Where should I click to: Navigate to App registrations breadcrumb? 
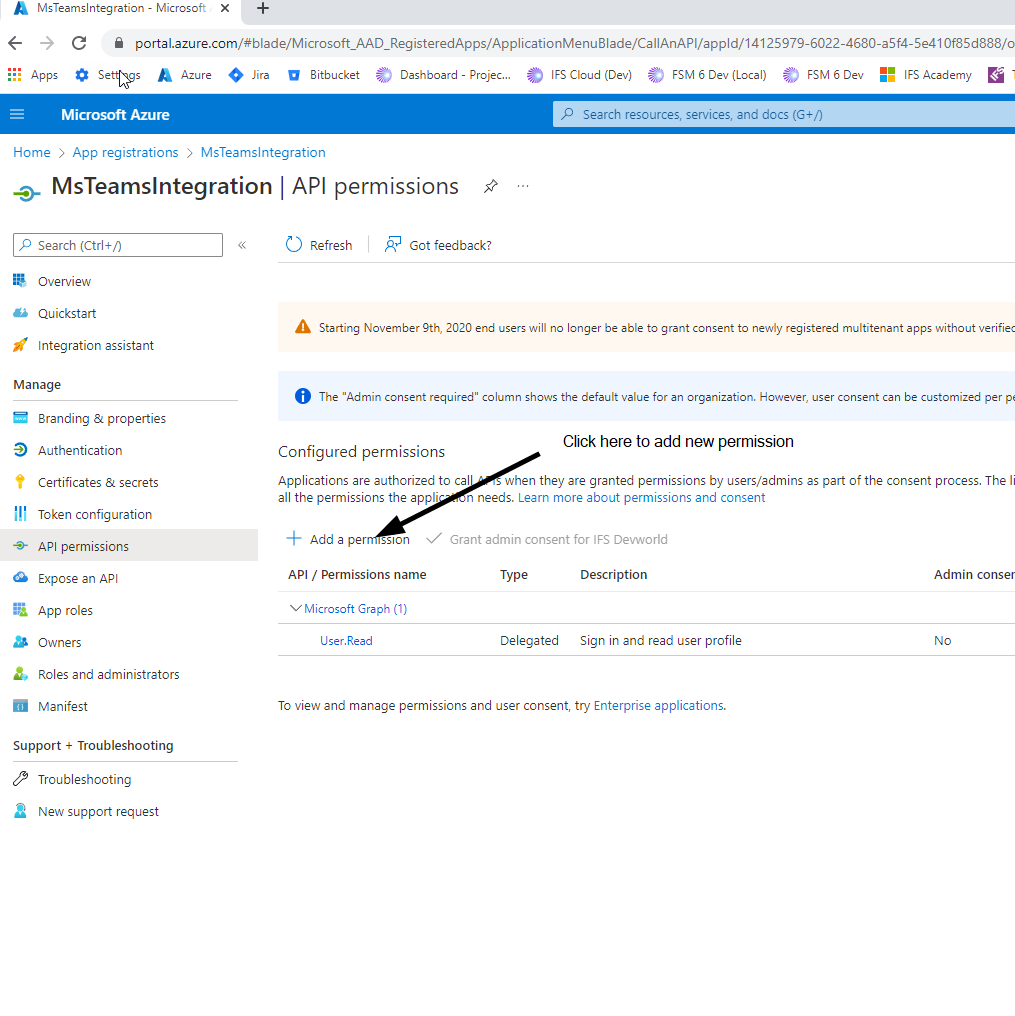coord(125,152)
